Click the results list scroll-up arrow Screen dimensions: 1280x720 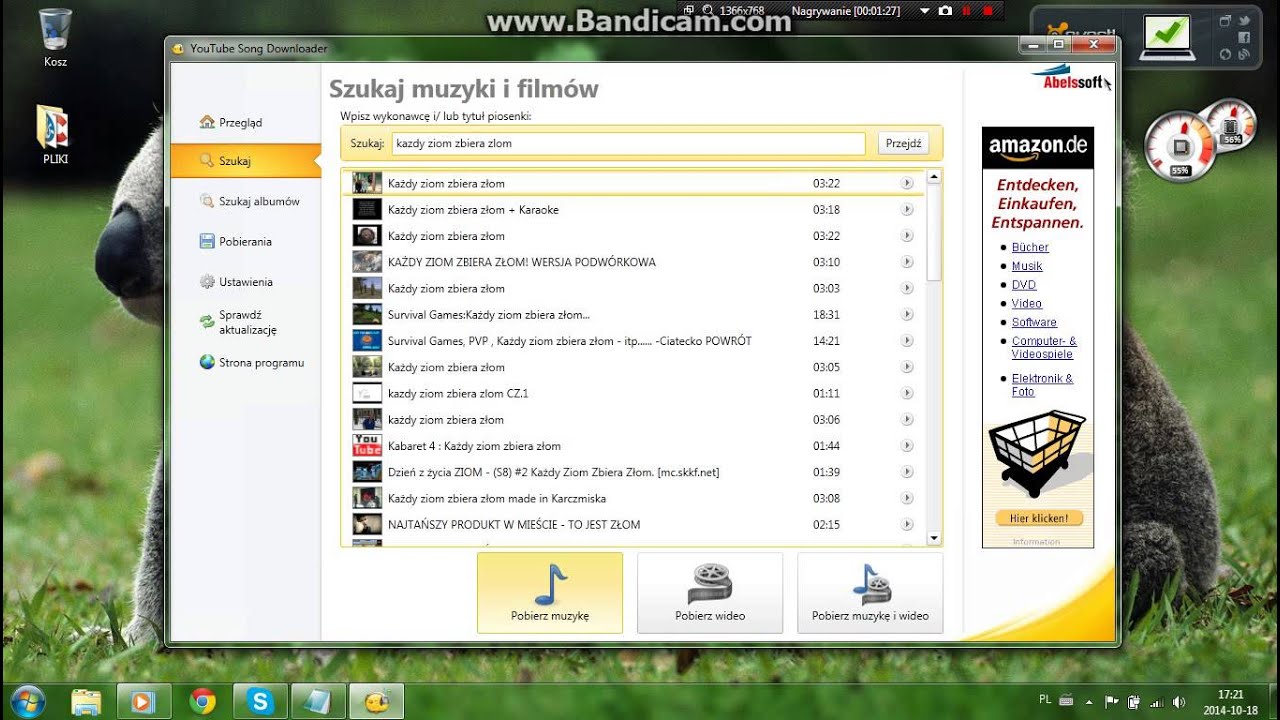click(934, 177)
